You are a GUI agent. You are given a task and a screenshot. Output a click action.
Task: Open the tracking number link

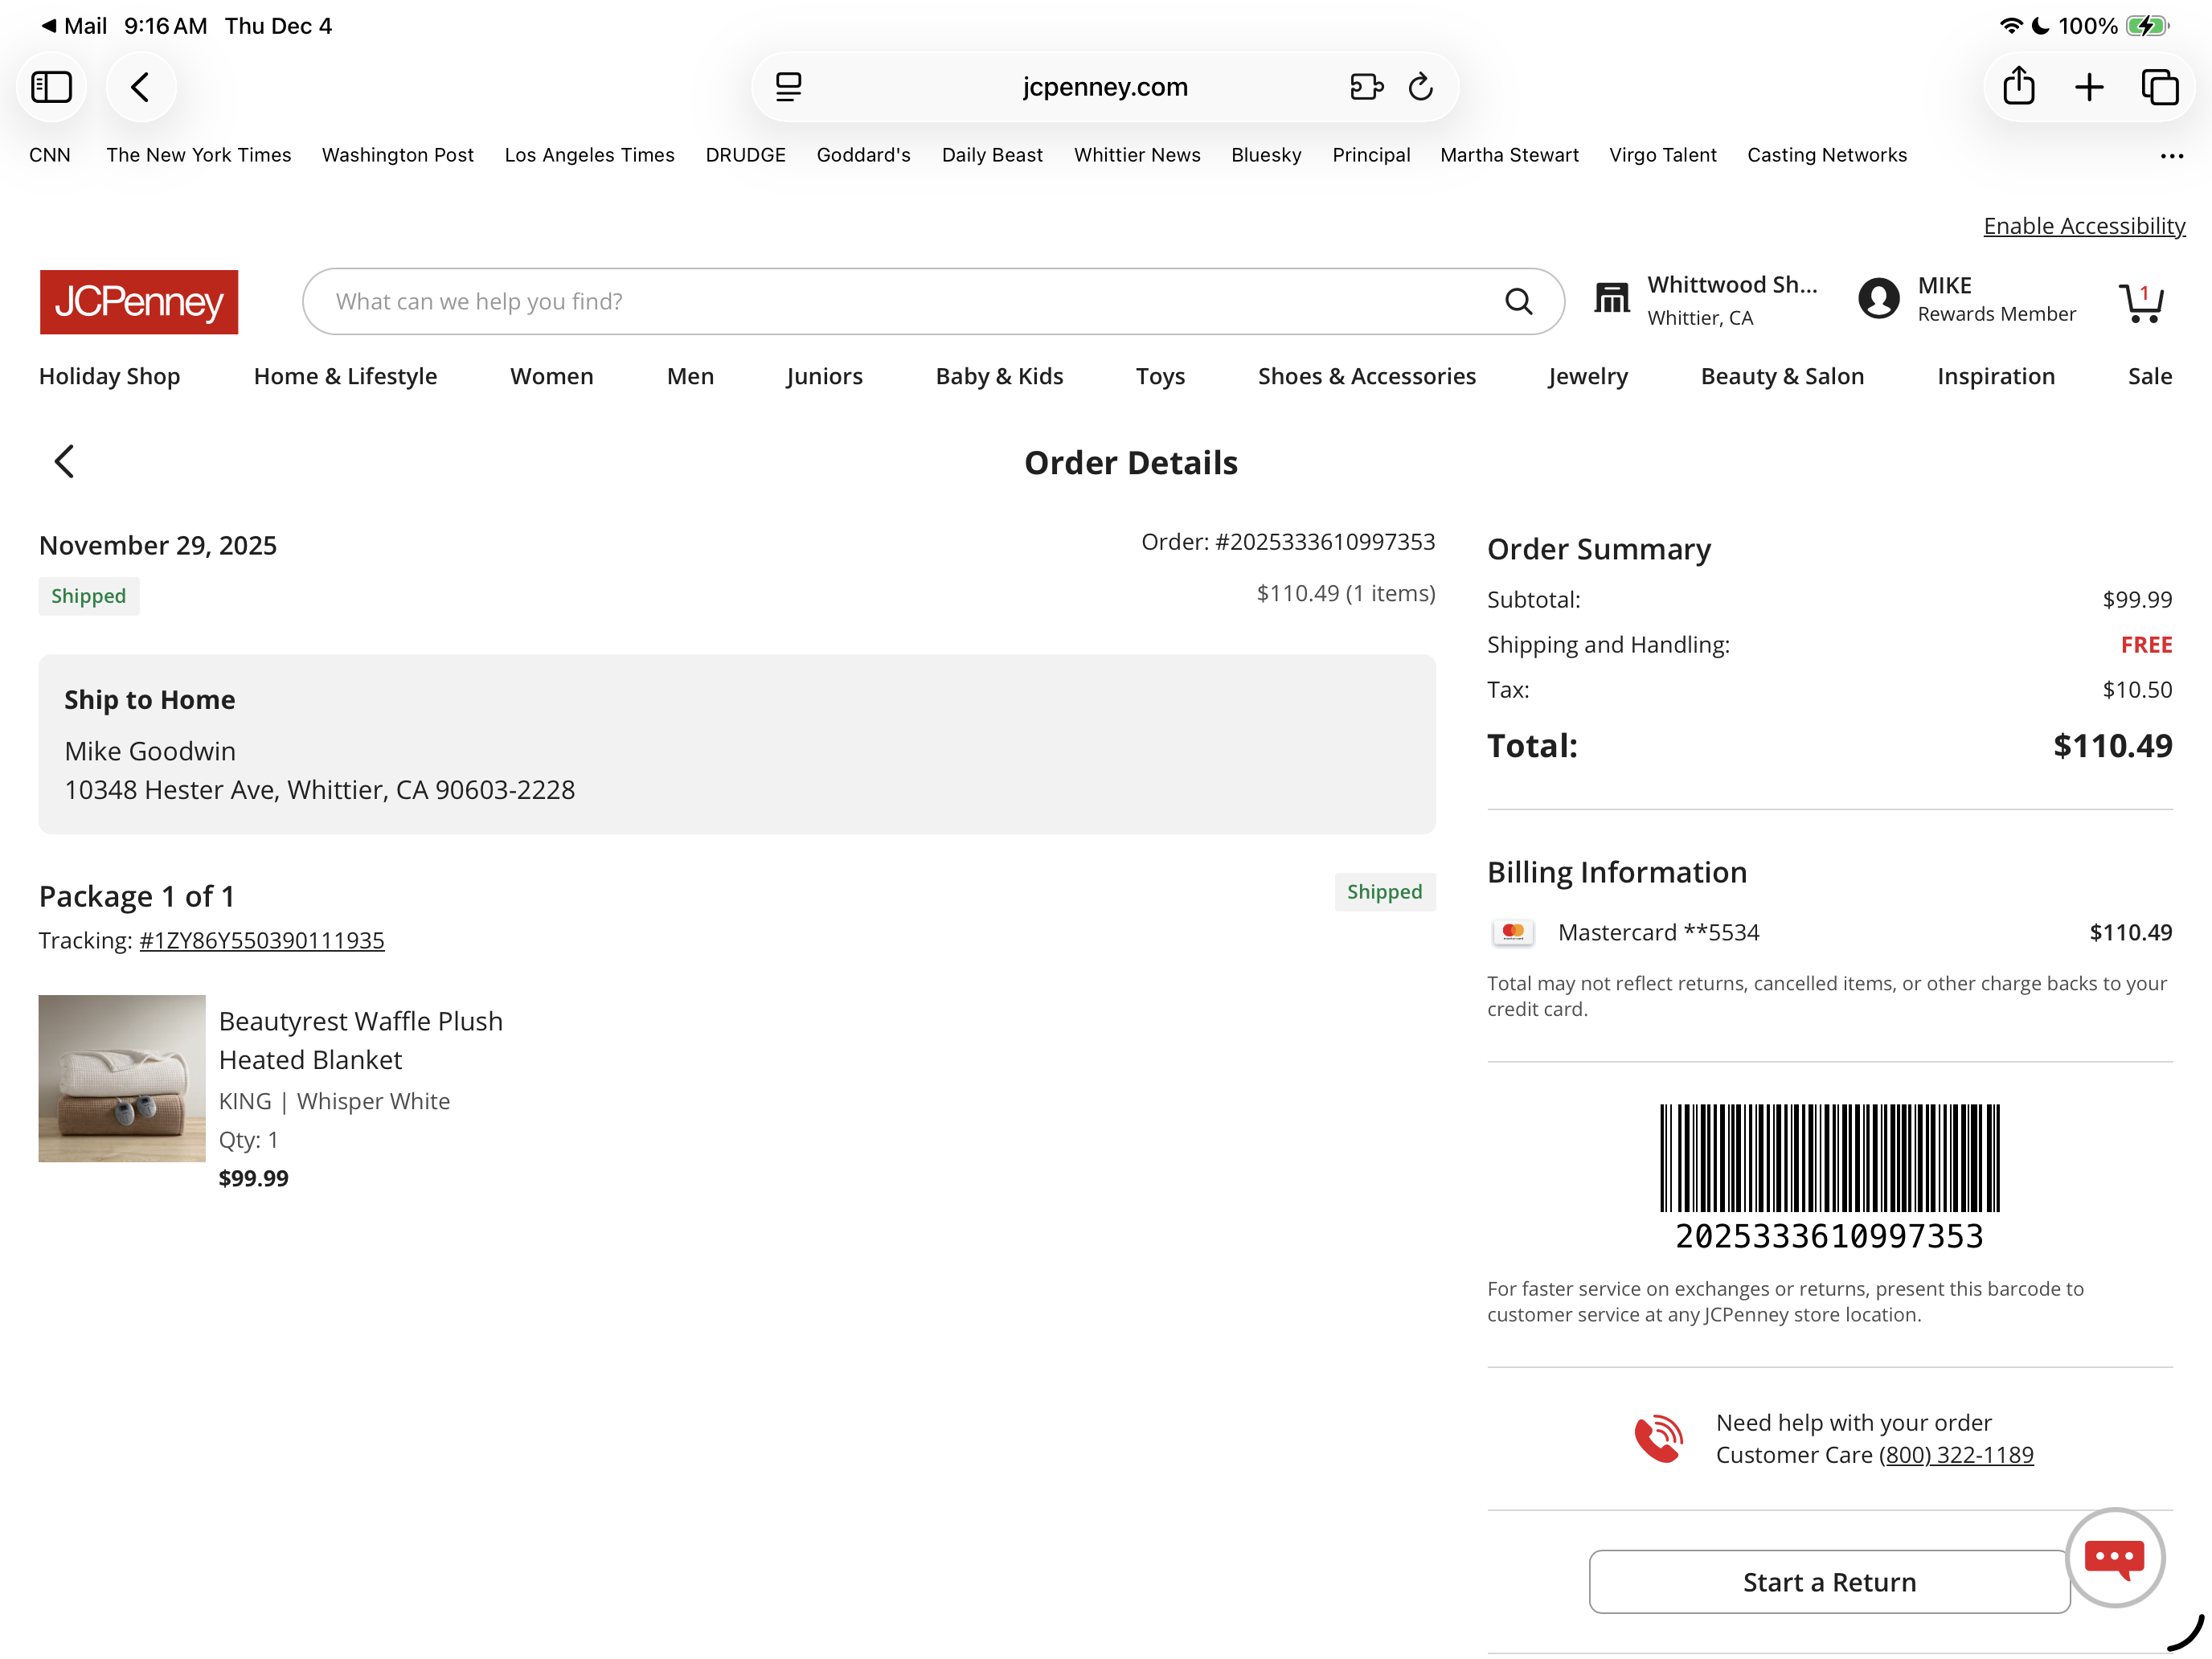pyautogui.click(x=262, y=940)
